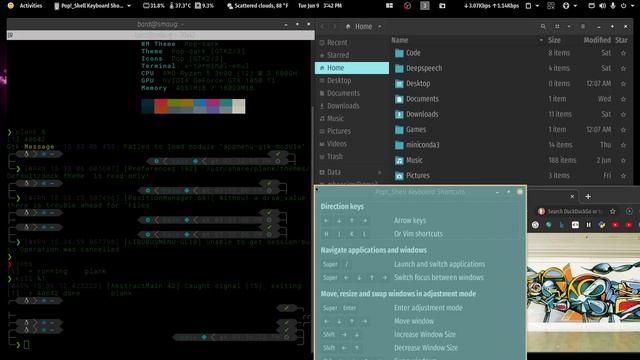Sort files by the Name column header
640x360 pixels.
point(399,40)
